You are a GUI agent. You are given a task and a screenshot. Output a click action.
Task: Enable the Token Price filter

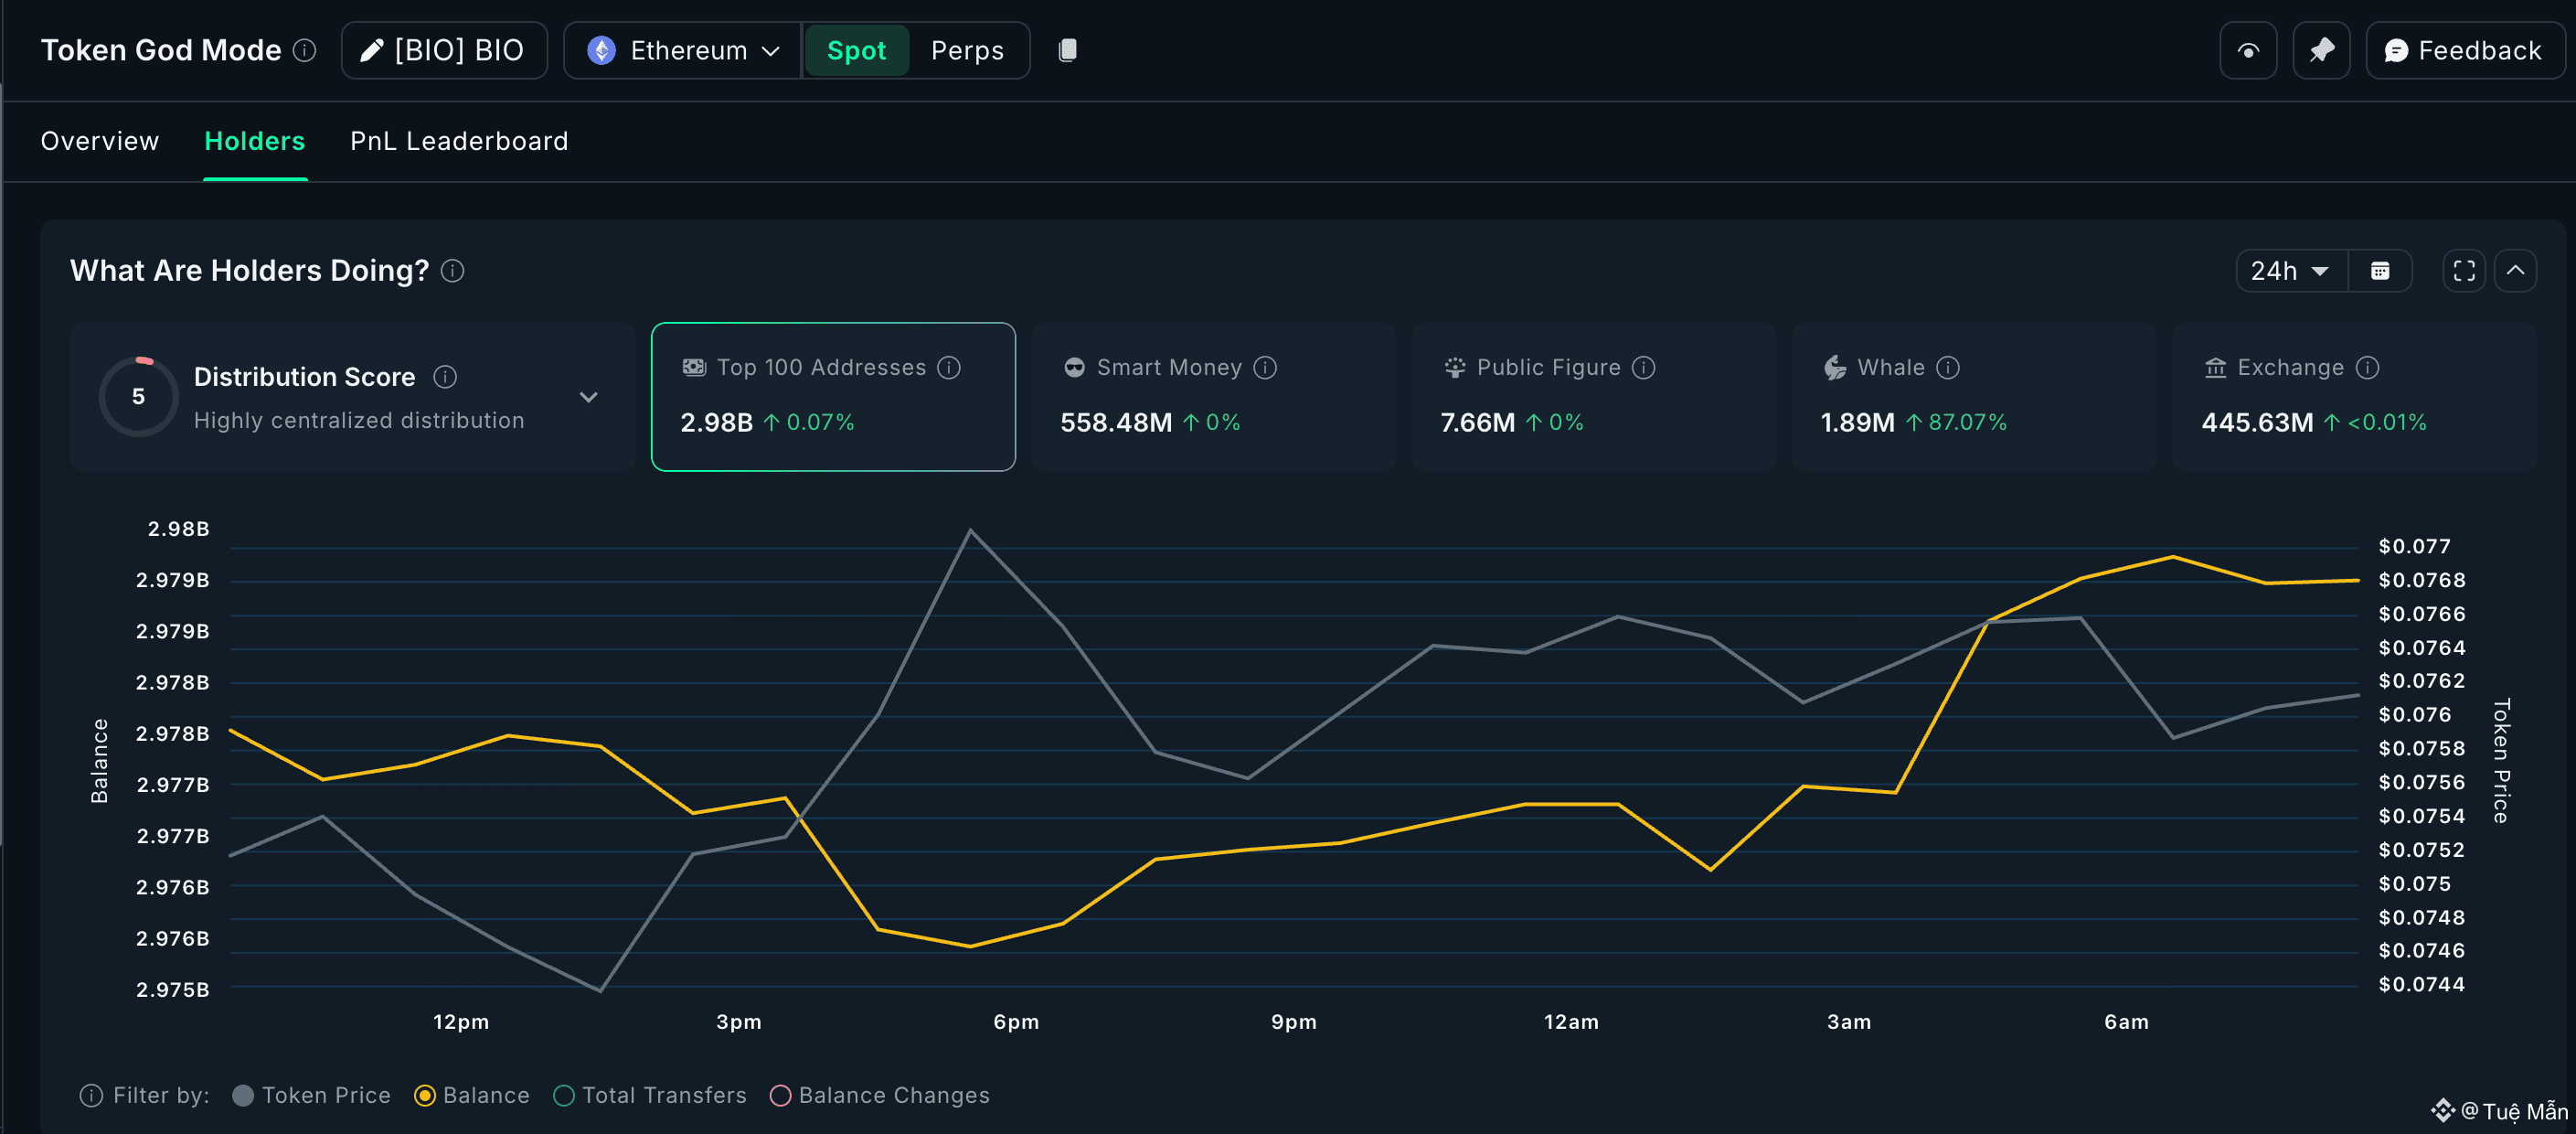point(243,1096)
